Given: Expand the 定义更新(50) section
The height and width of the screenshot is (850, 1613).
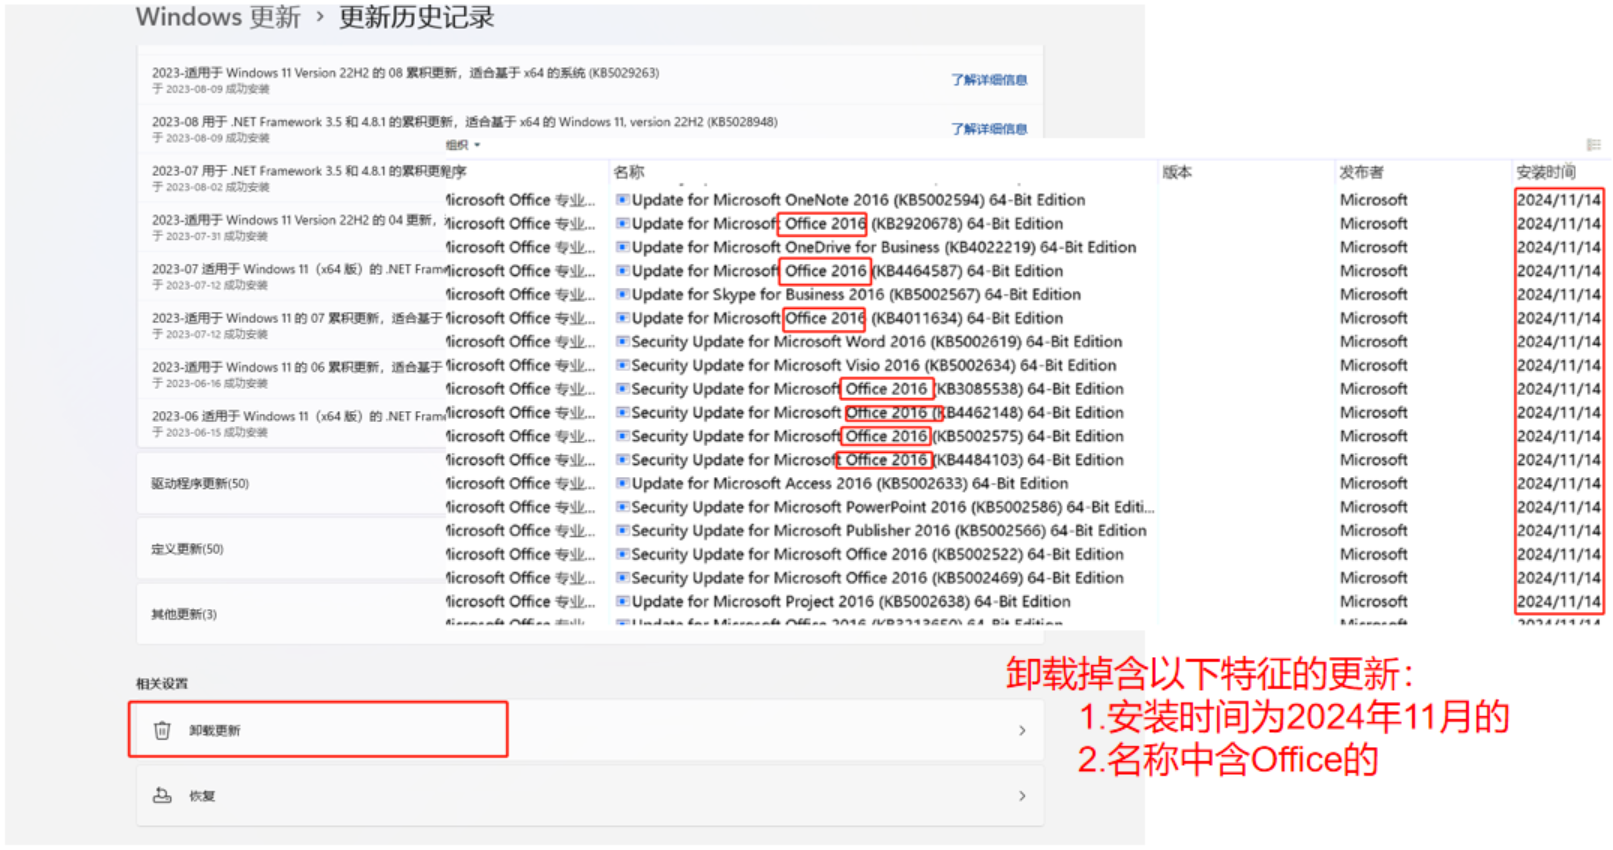Looking at the screenshot, I should pyautogui.click(x=290, y=549).
